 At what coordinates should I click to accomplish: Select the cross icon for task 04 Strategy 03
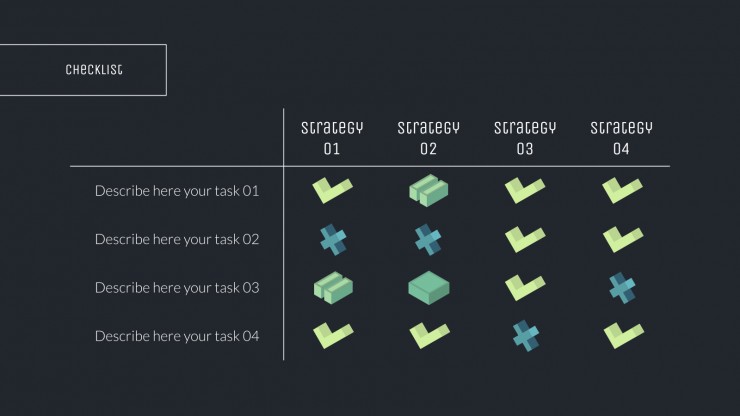click(526, 336)
